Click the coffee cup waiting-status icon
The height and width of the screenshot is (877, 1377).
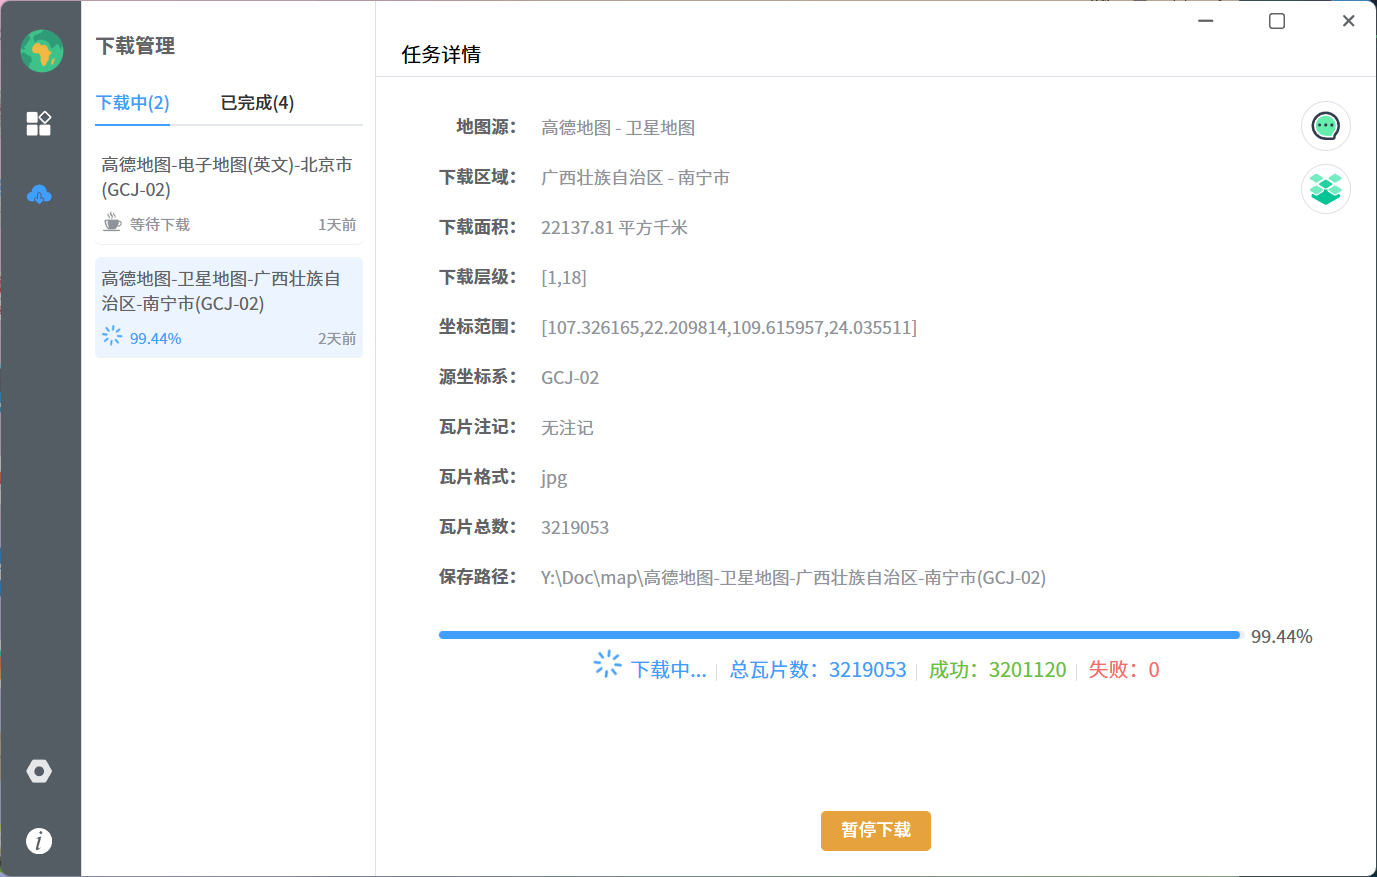click(x=112, y=223)
